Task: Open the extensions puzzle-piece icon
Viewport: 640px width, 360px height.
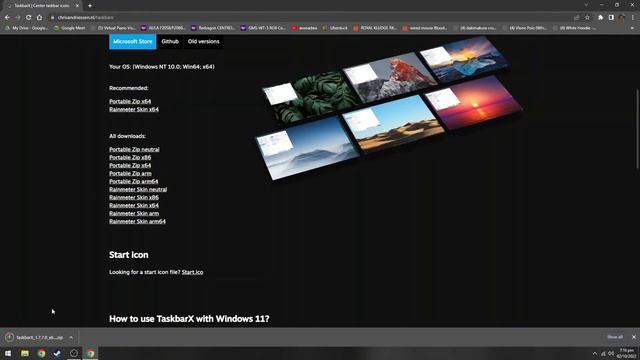Action: click(600, 18)
